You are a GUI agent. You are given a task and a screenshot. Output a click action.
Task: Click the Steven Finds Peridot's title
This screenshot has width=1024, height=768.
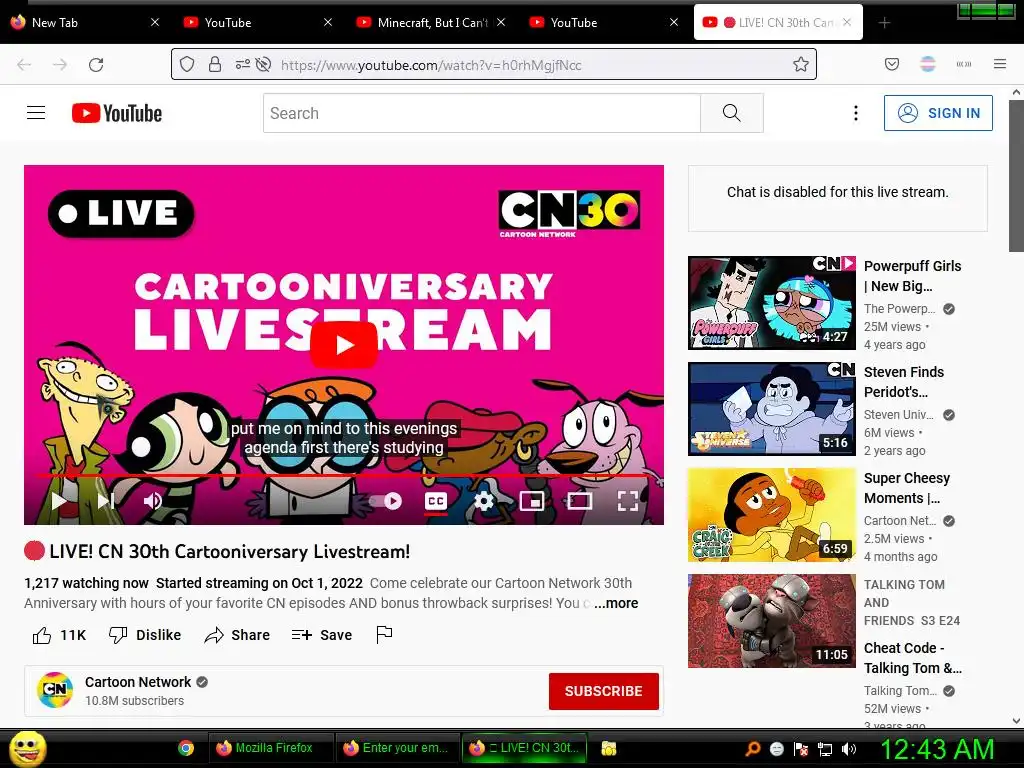(x=904, y=381)
